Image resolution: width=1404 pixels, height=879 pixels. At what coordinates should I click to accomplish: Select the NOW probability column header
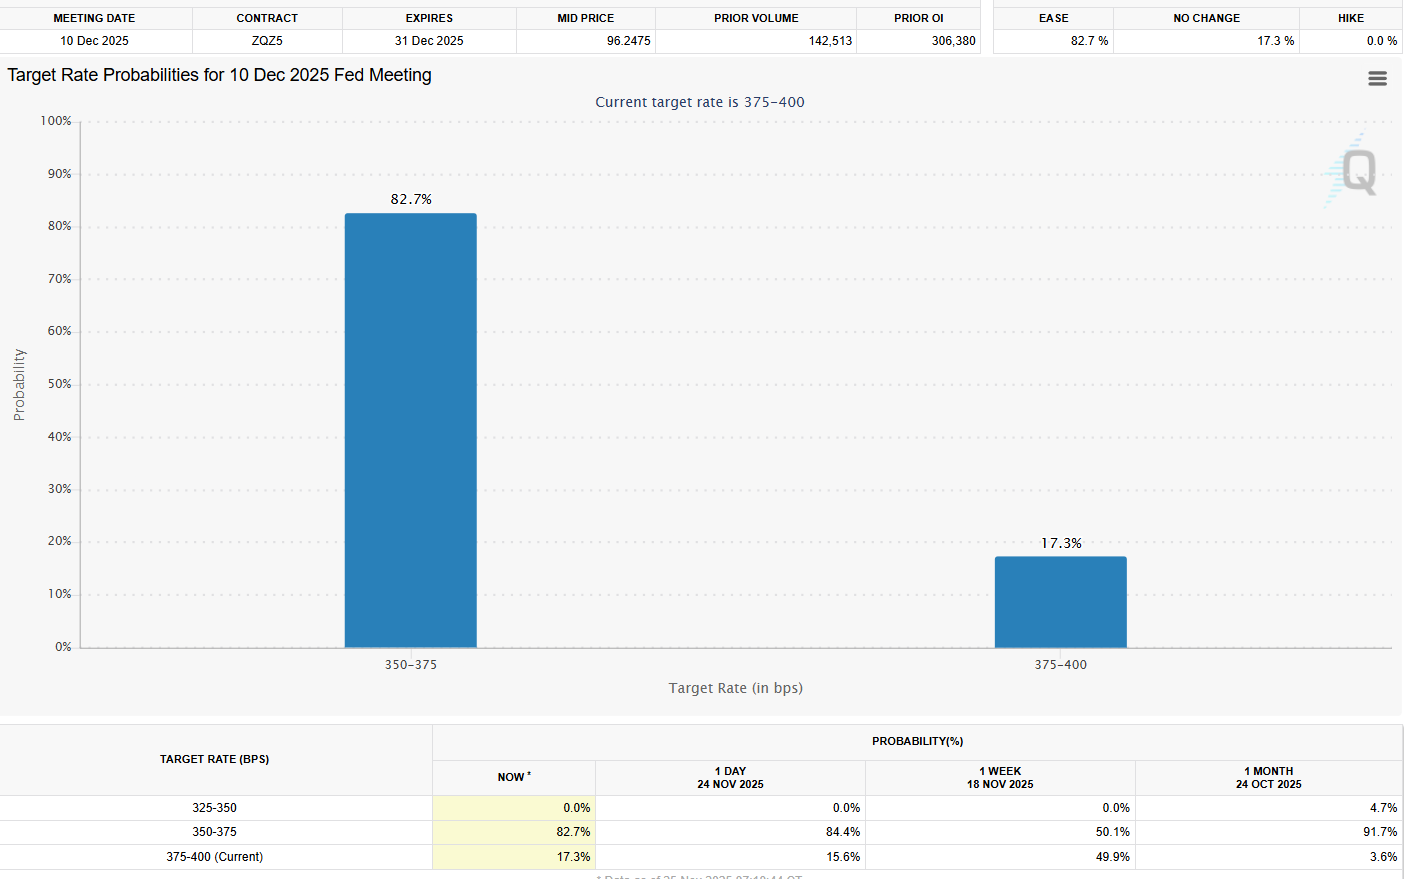pos(512,777)
